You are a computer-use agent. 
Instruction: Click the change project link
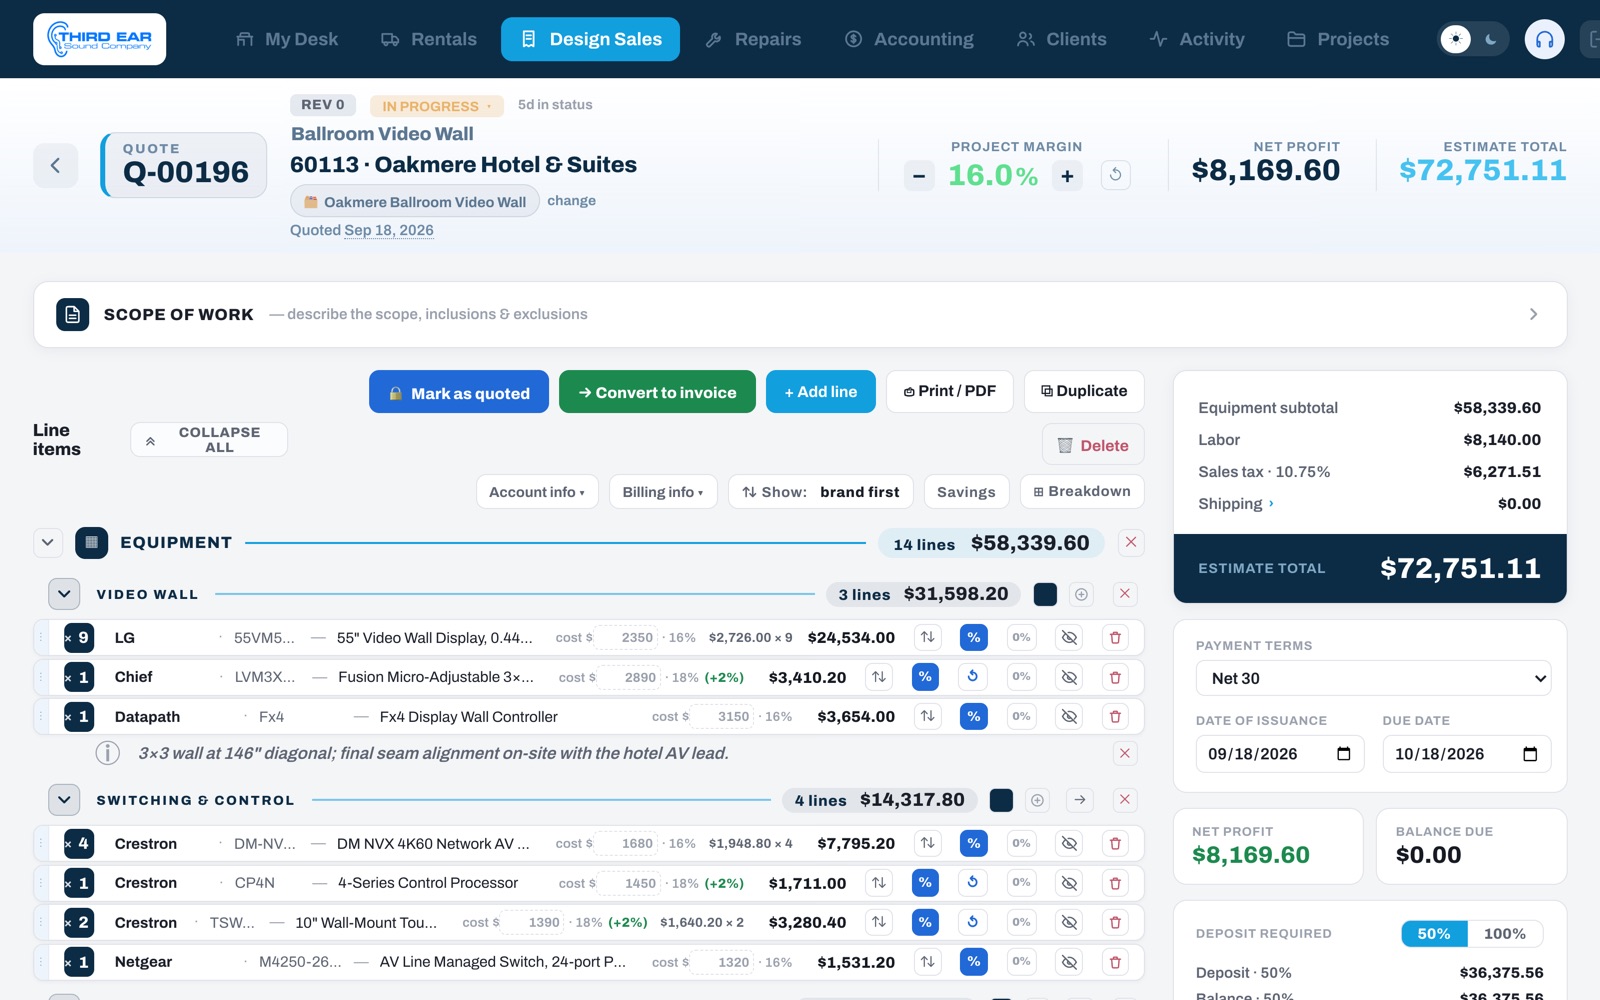571,201
